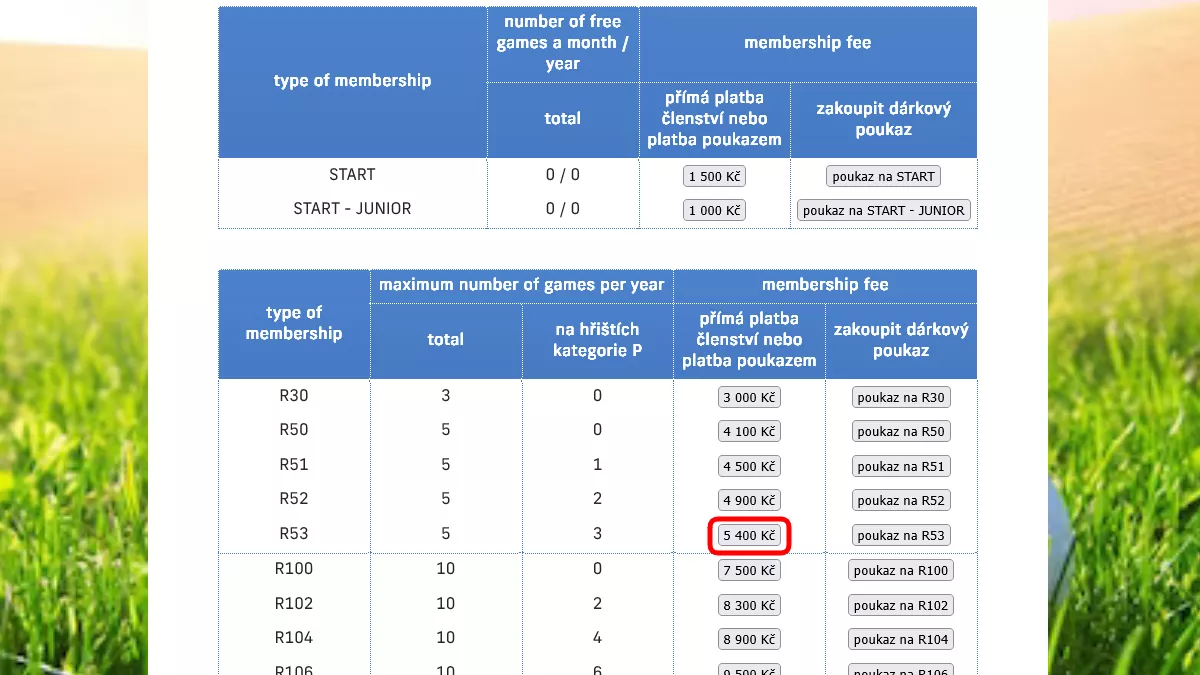Viewport: 1200px width, 675px height.
Task: Select the 'poukaz na R104' button
Action: point(900,640)
